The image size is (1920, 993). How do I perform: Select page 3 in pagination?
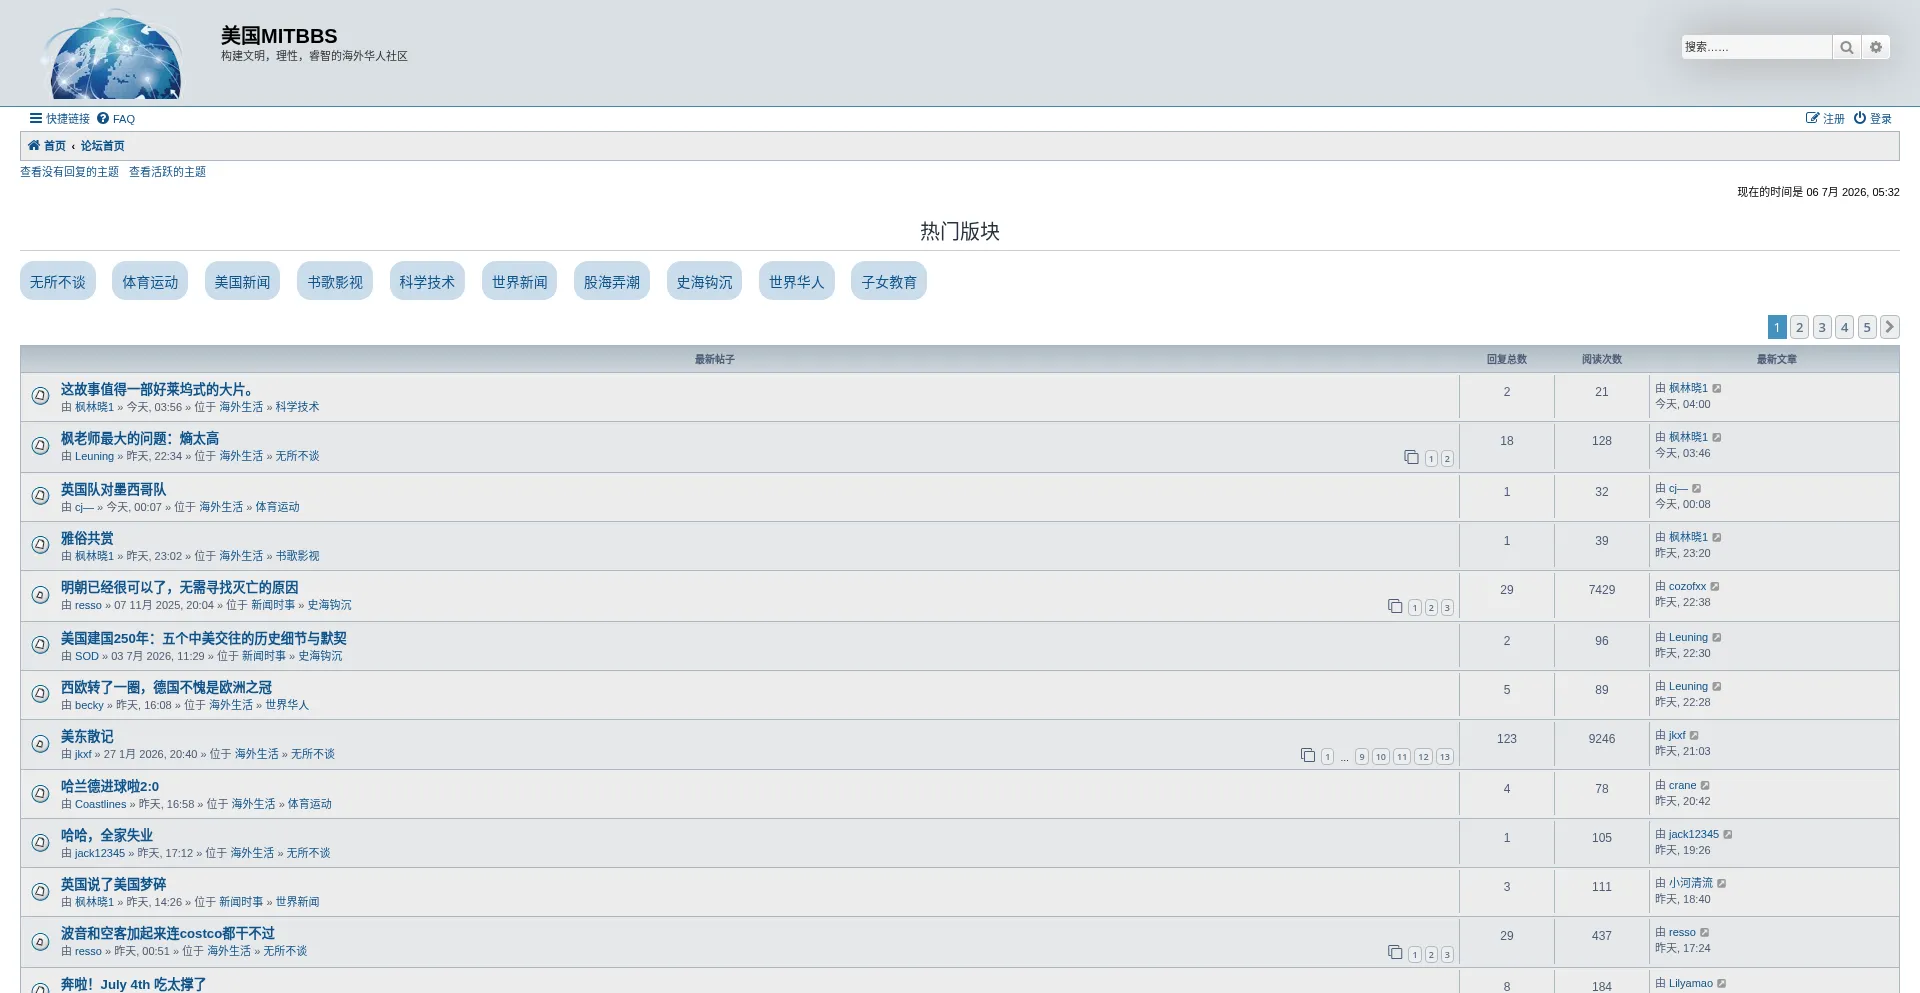[1822, 327]
